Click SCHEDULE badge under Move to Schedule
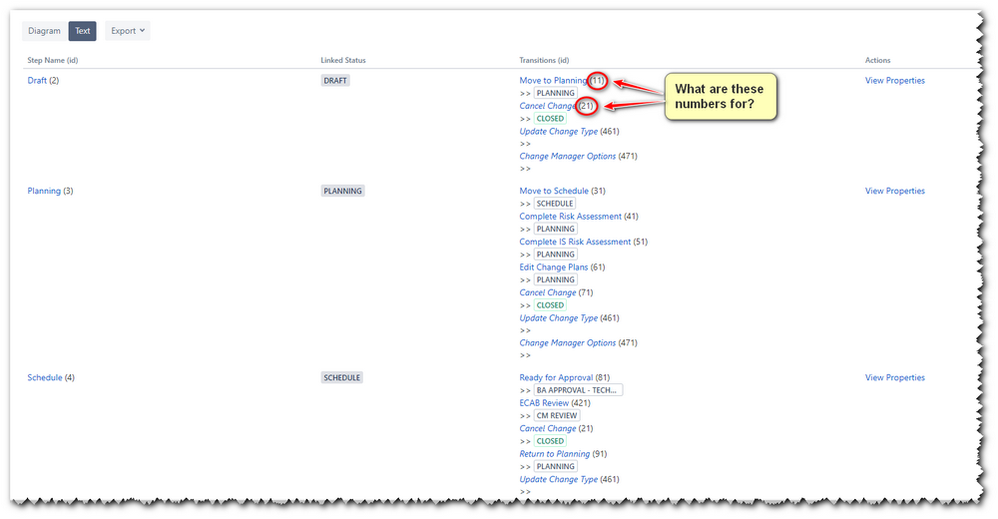Image resolution: width=998 pixels, height=519 pixels. pyautogui.click(x=554, y=203)
